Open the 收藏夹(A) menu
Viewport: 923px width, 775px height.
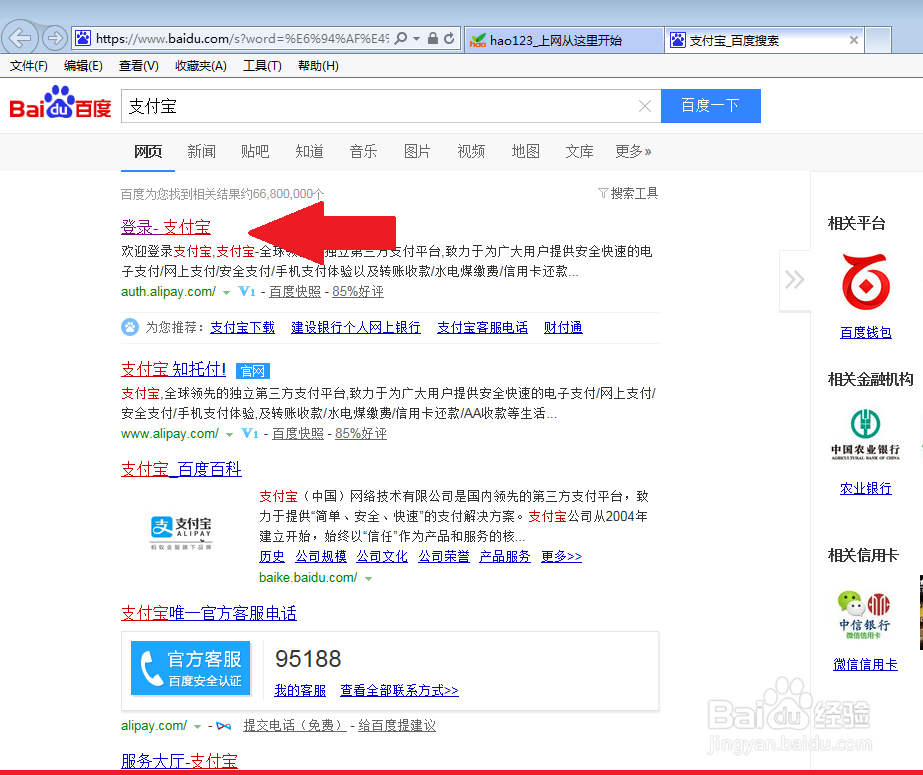click(201, 66)
